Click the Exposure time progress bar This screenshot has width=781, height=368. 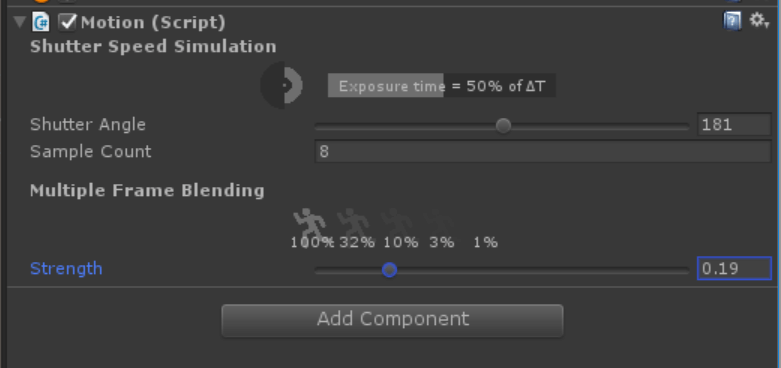pos(441,86)
